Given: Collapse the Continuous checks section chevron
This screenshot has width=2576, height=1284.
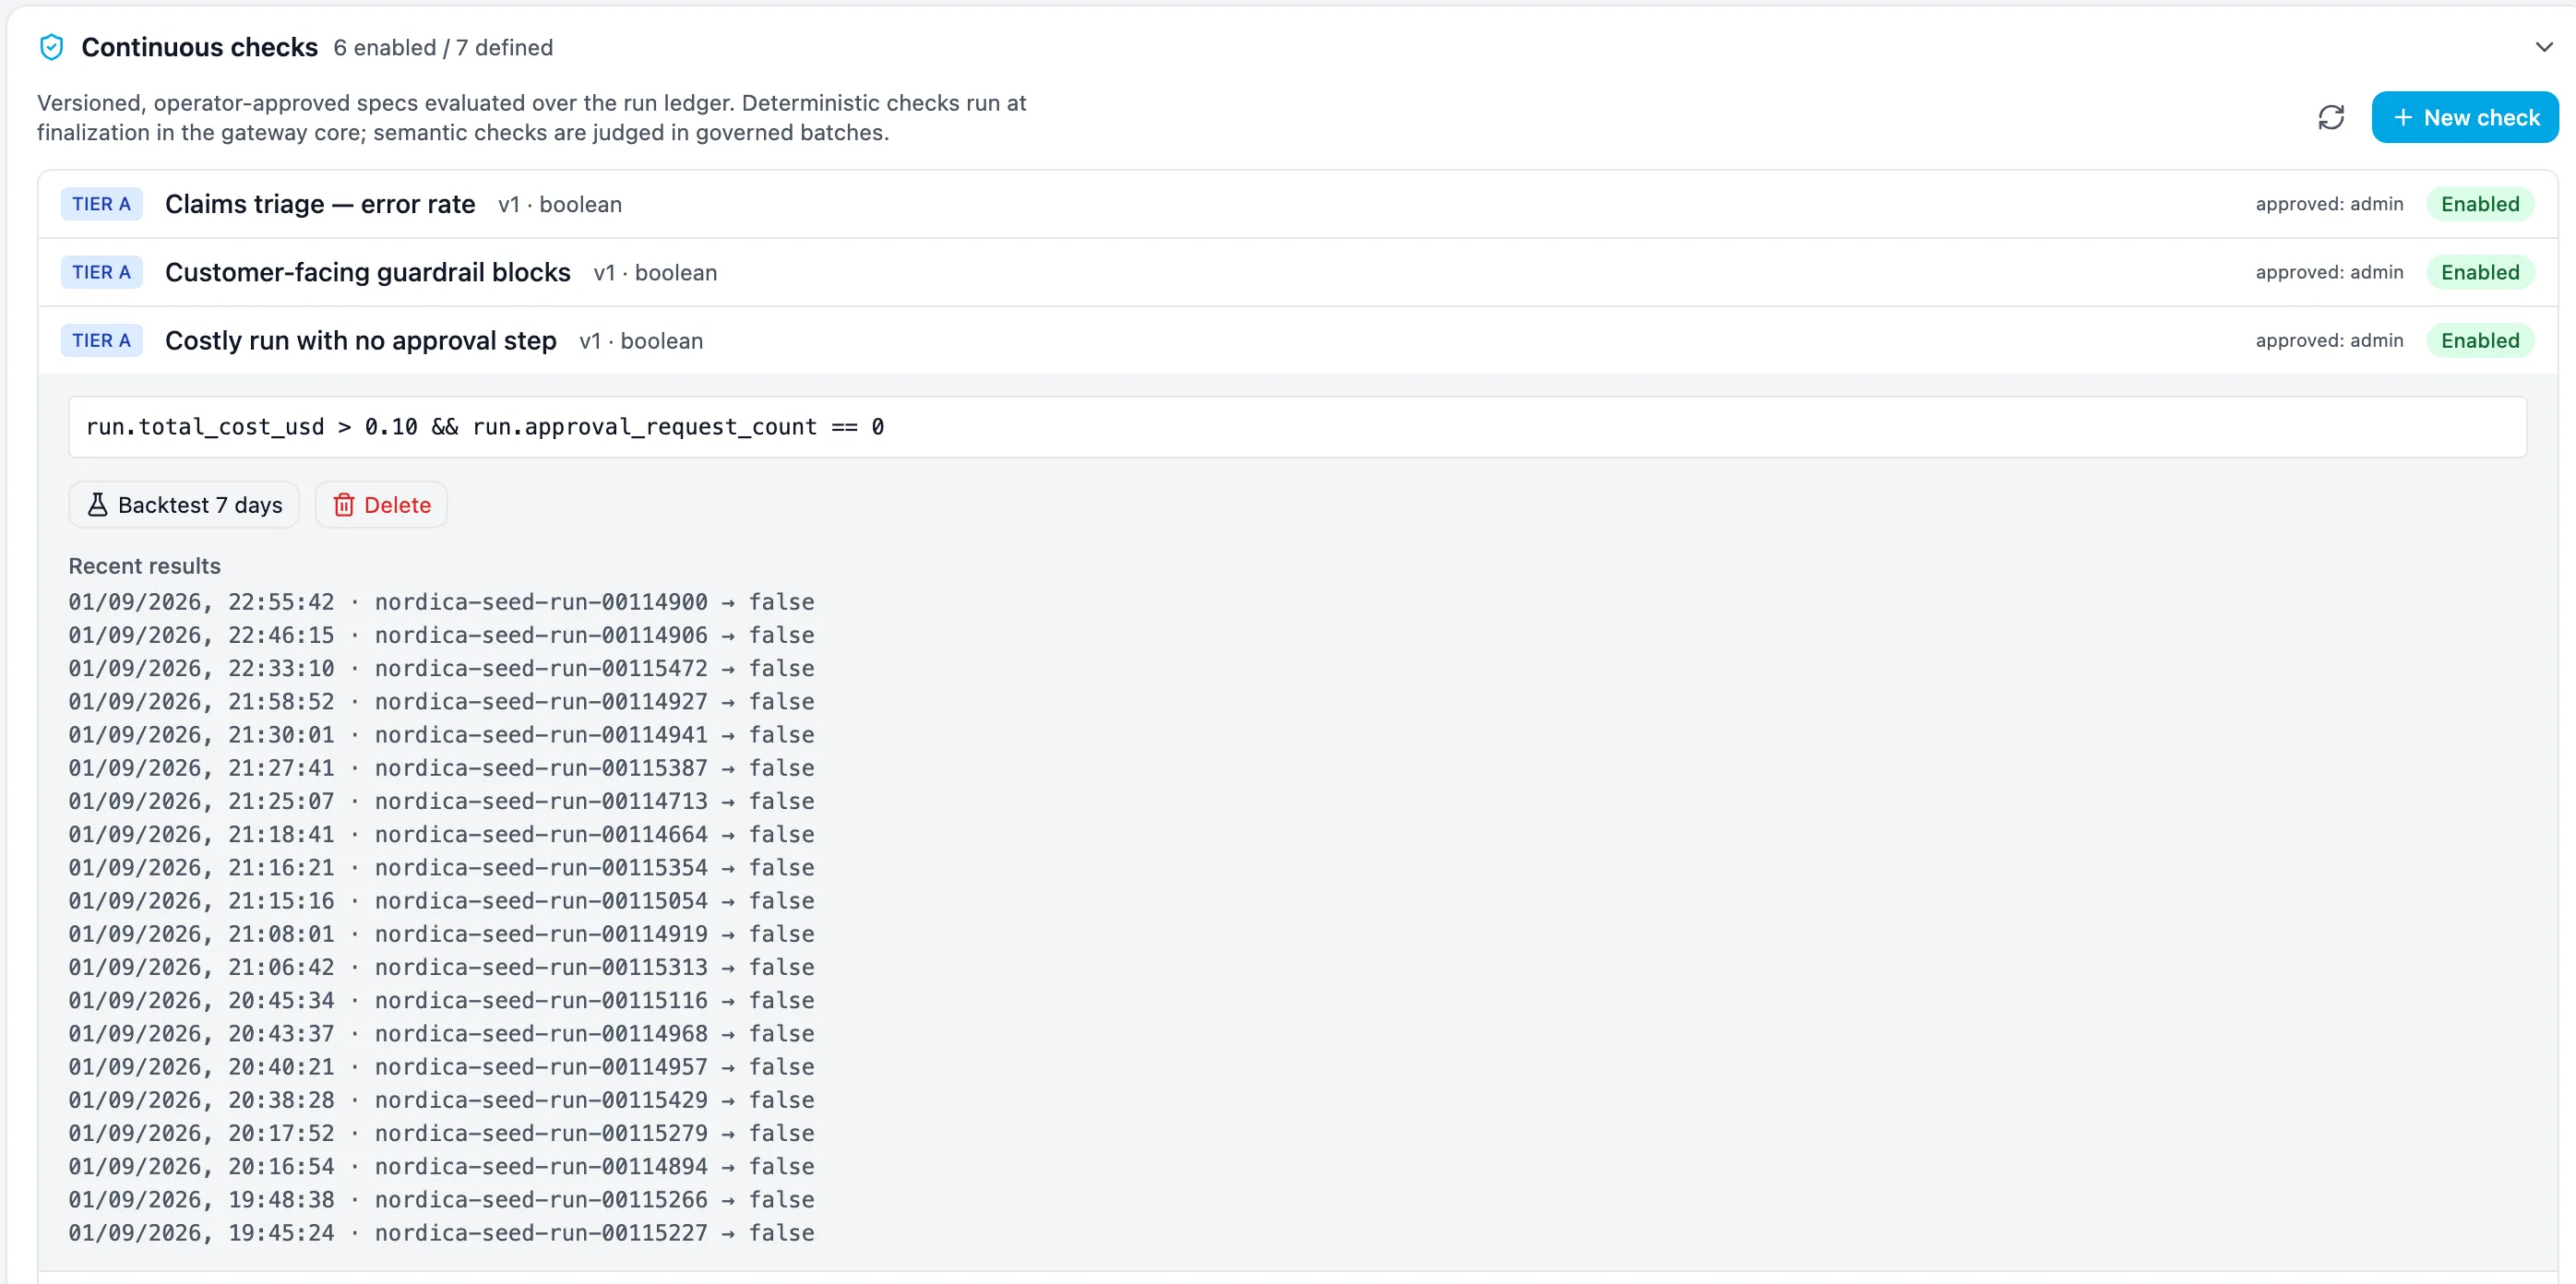Looking at the screenshot, I should pyautogui.click(x=2544, y=47).
